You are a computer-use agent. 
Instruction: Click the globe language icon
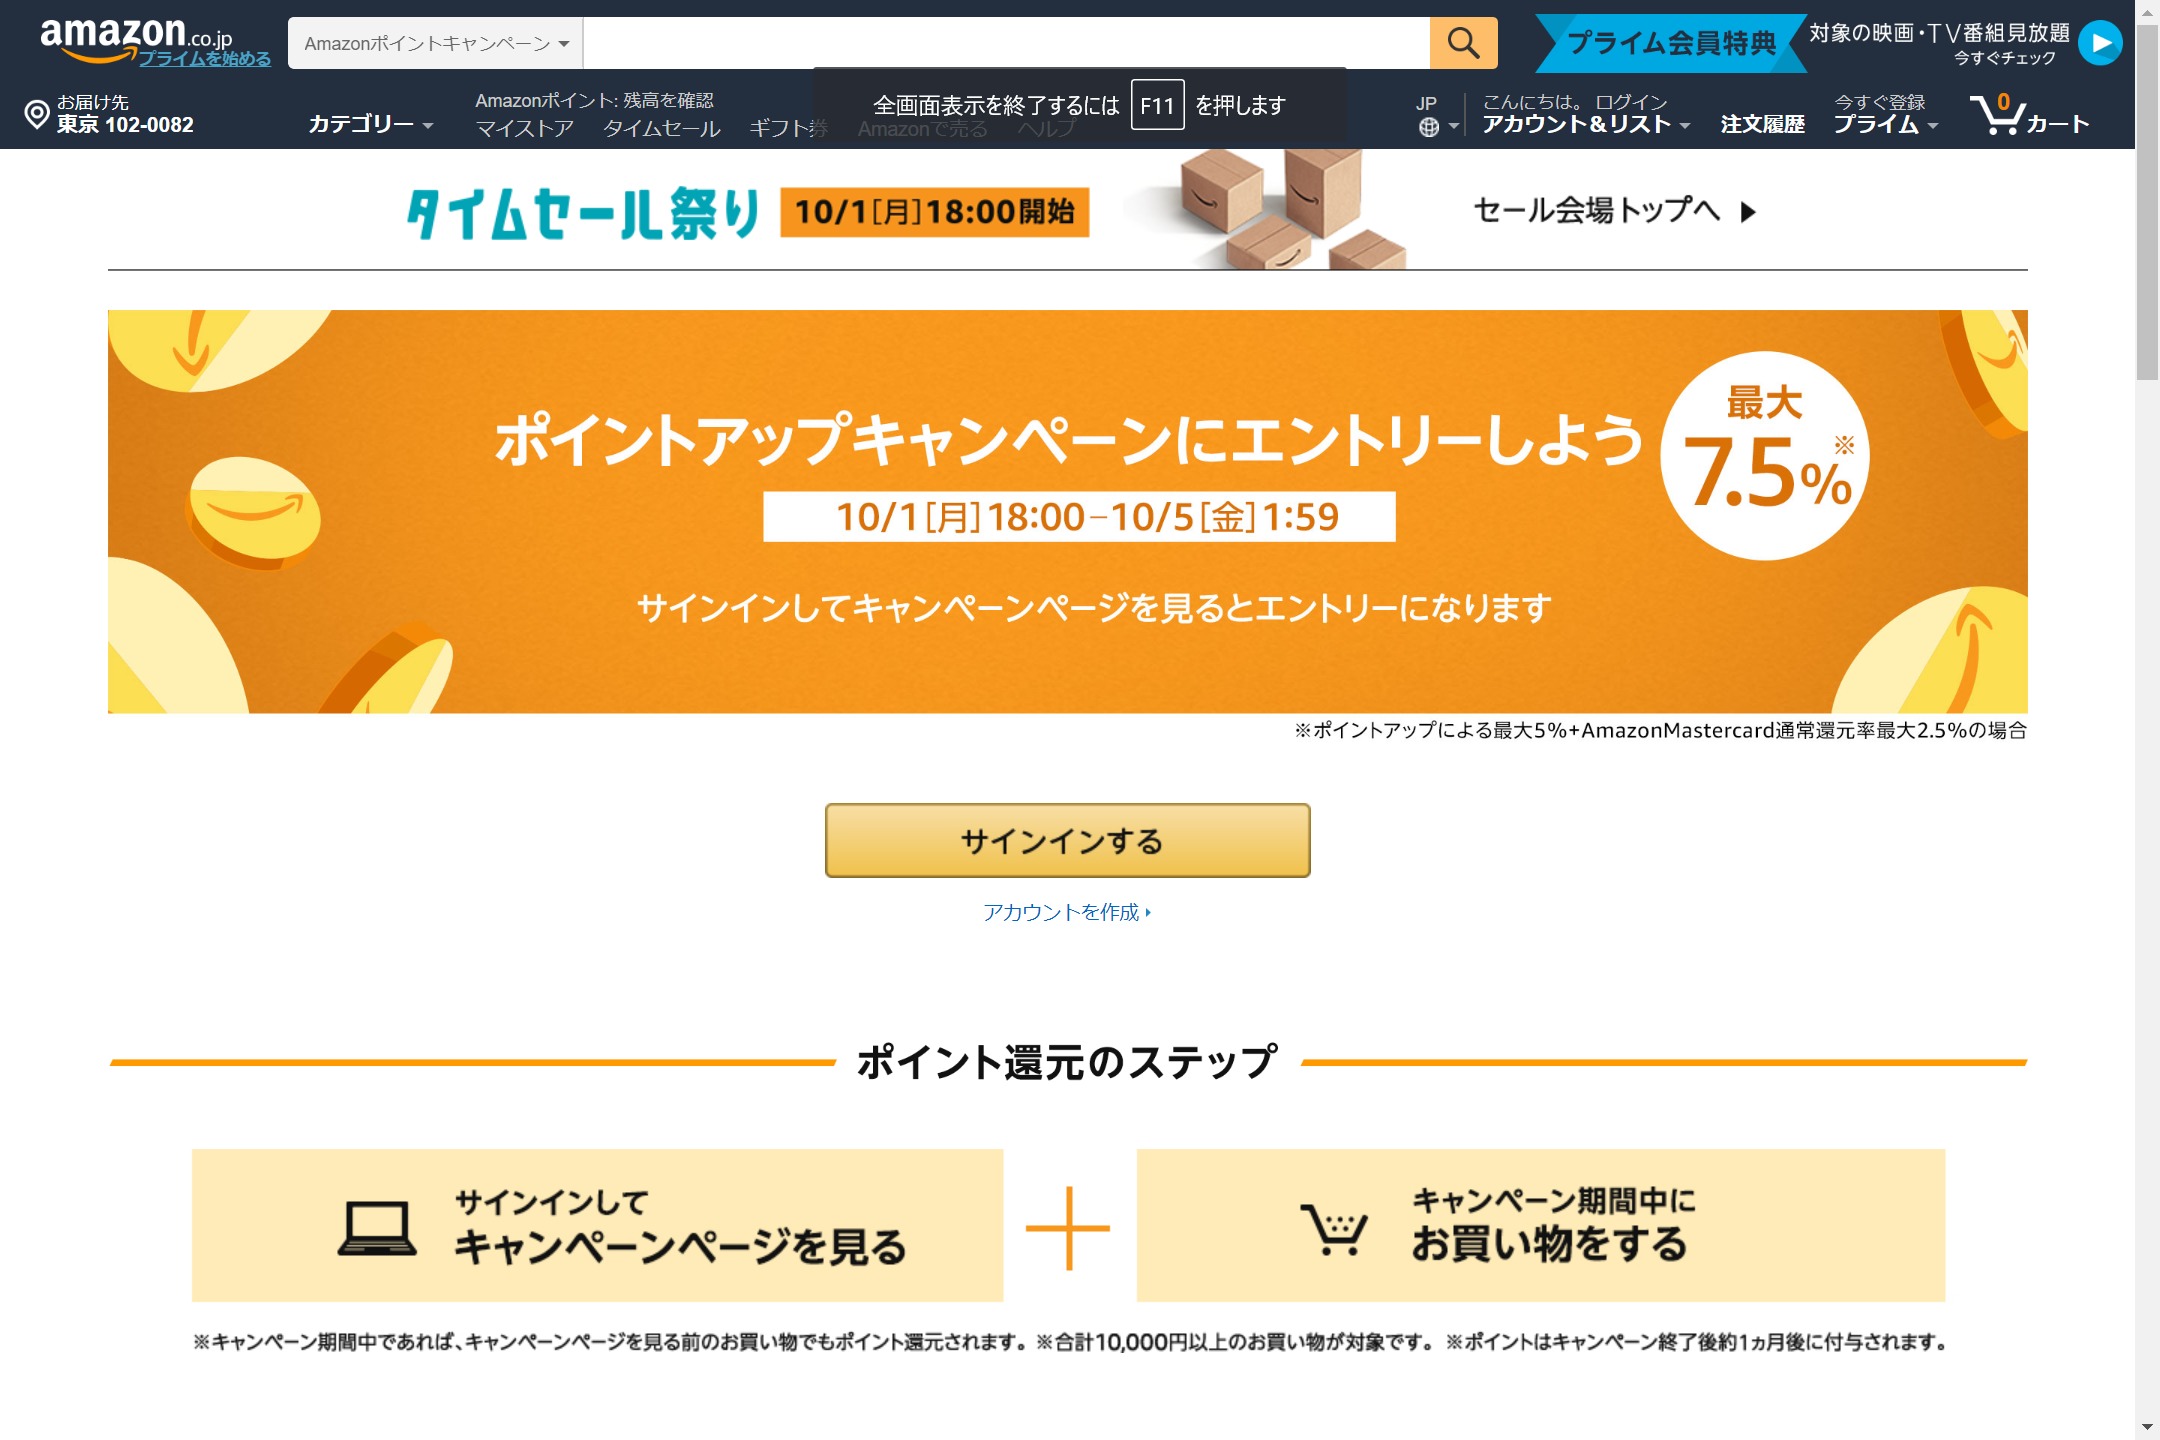[1429, 127]
